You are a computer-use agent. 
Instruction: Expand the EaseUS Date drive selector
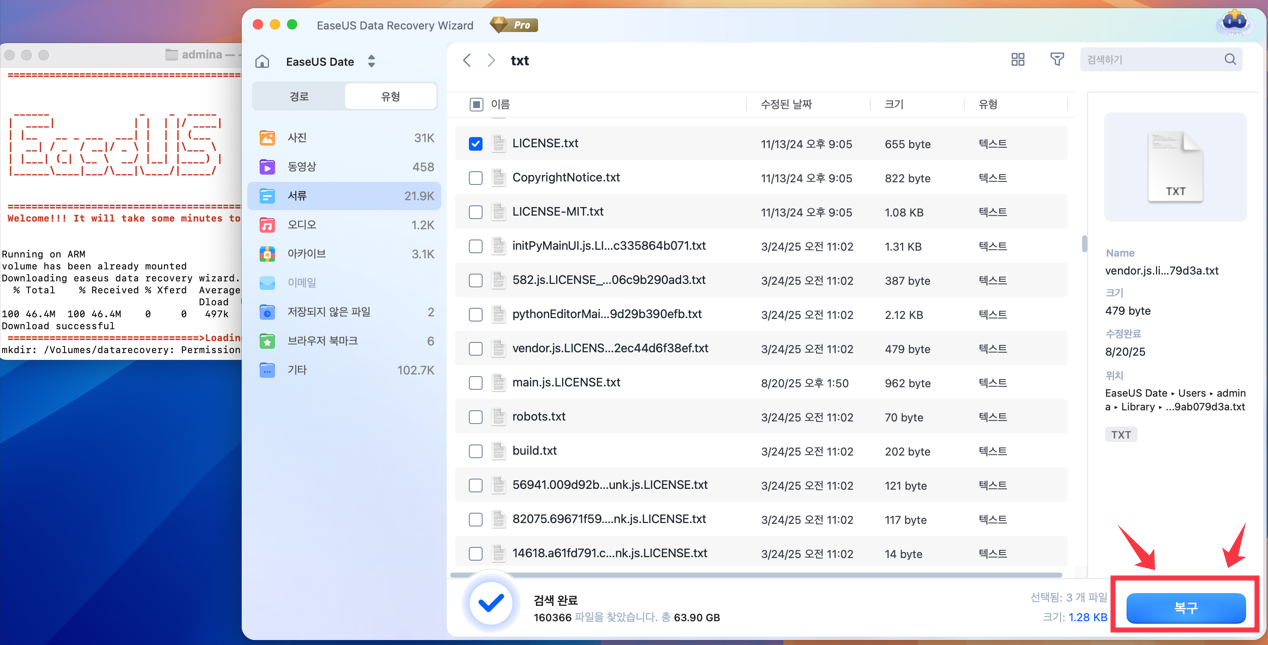pyautogui.click(x=371, y=62)
